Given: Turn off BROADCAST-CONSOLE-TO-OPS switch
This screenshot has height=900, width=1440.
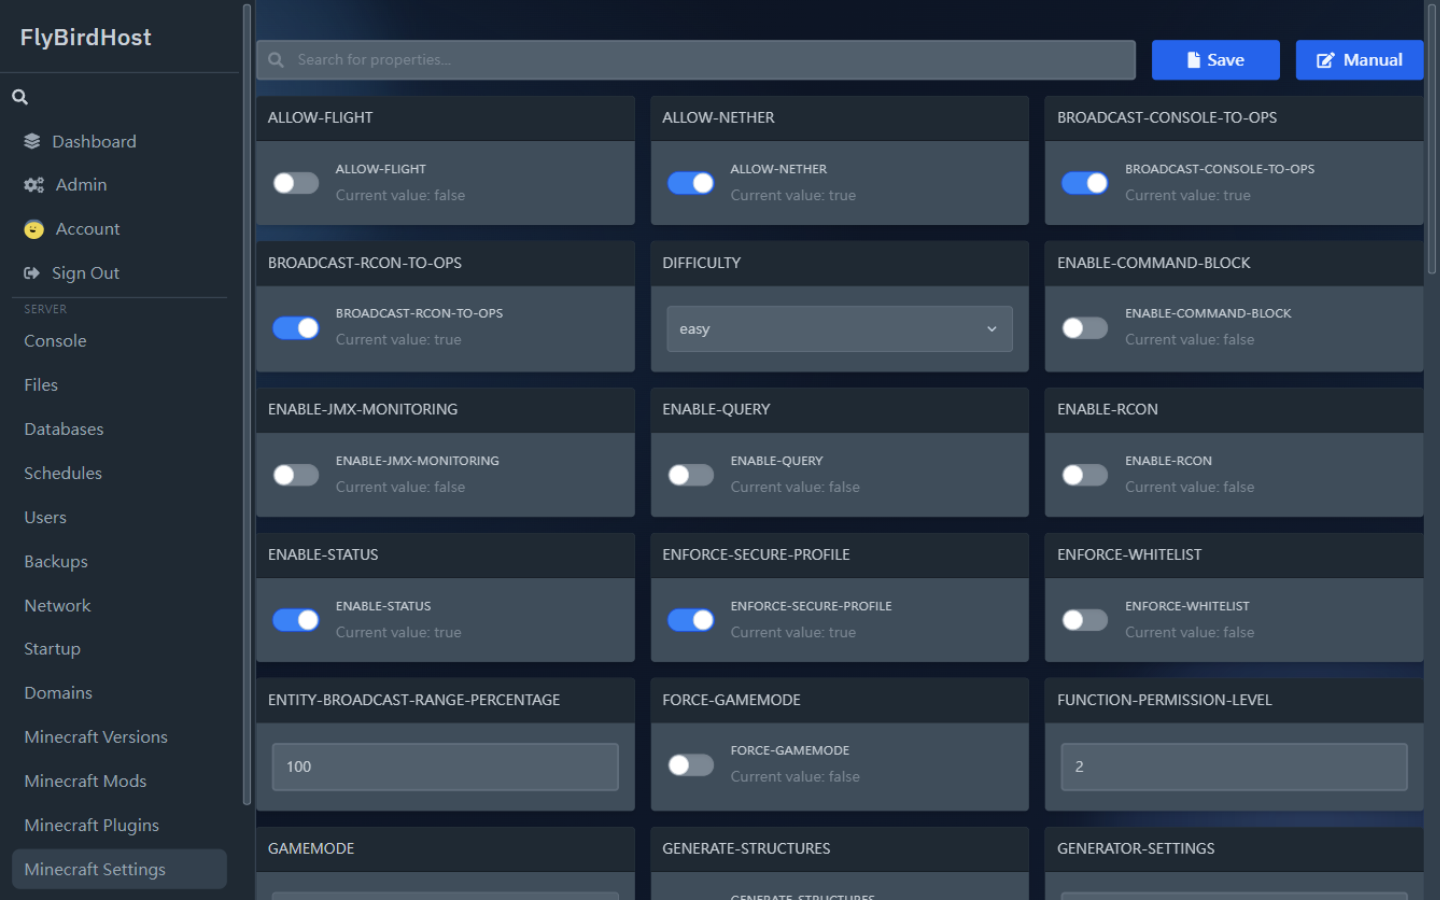Looking at the screenshot, I should tap(1085, 183).
